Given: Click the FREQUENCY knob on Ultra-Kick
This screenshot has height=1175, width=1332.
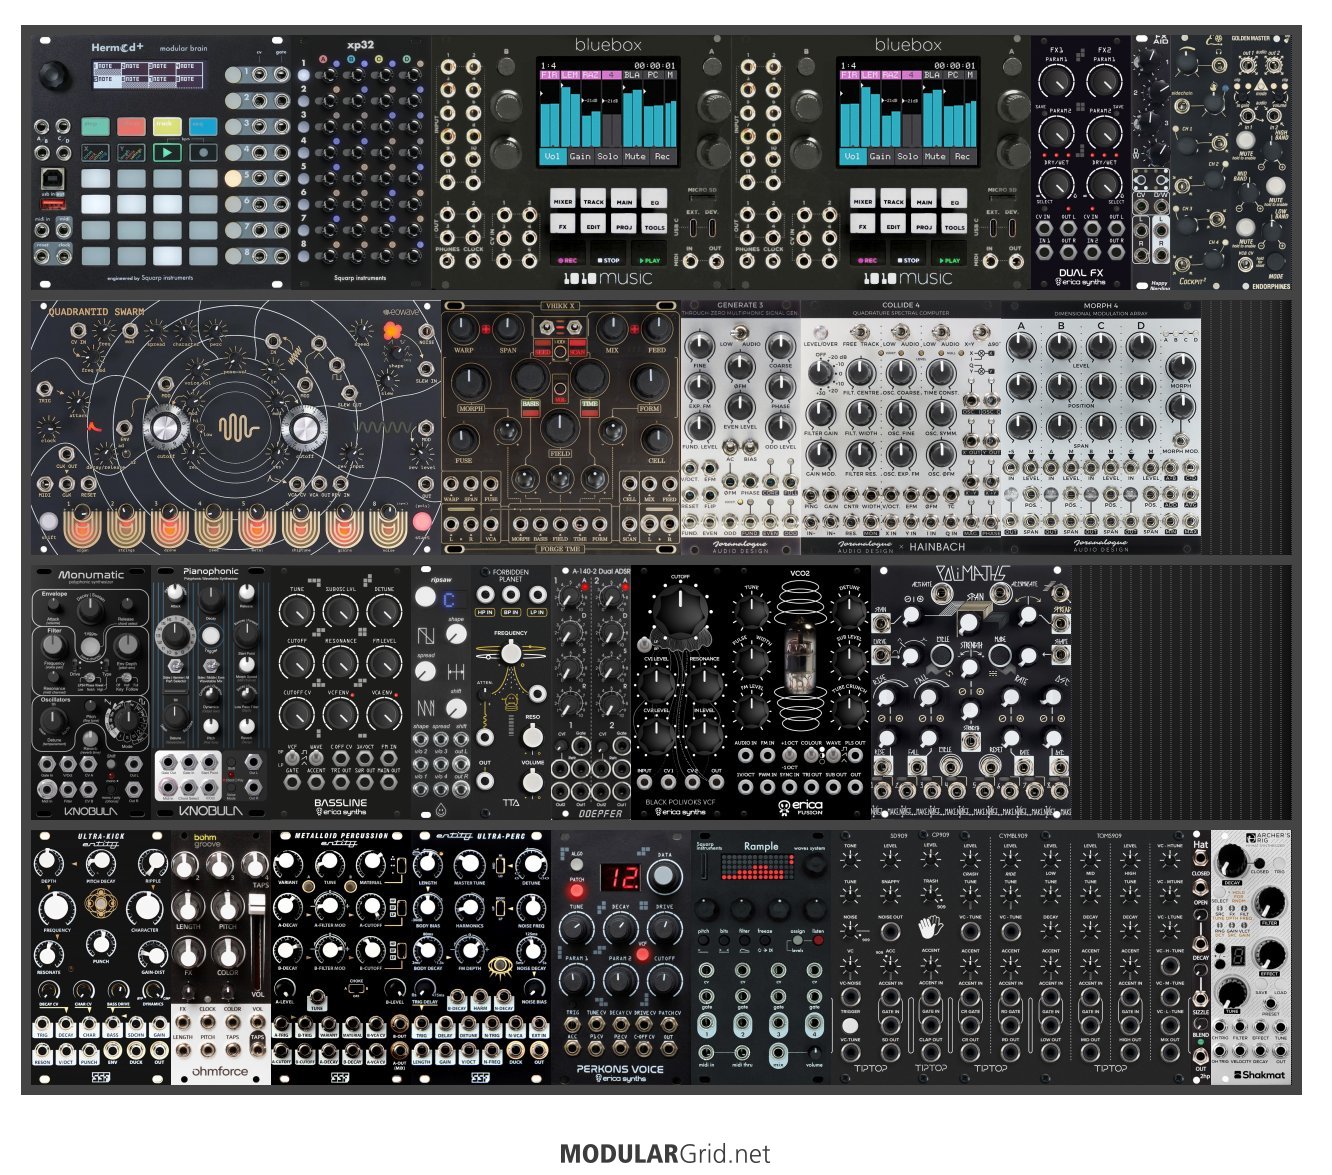Looking at the screenshot, I should [57, 908].
